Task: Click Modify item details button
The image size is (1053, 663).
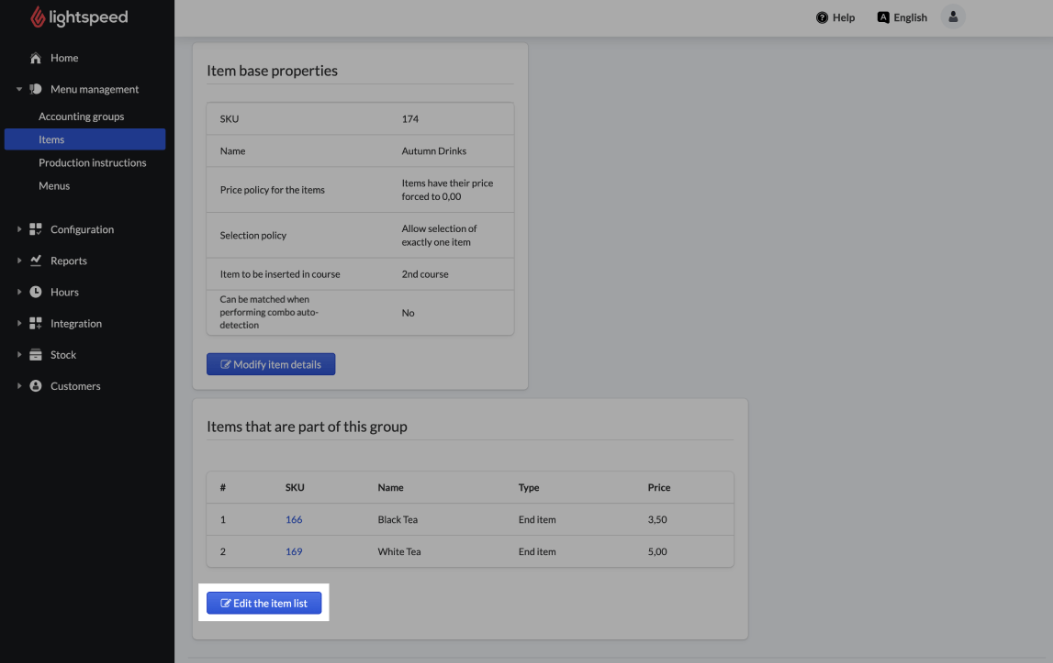Action: click(271, 365)
